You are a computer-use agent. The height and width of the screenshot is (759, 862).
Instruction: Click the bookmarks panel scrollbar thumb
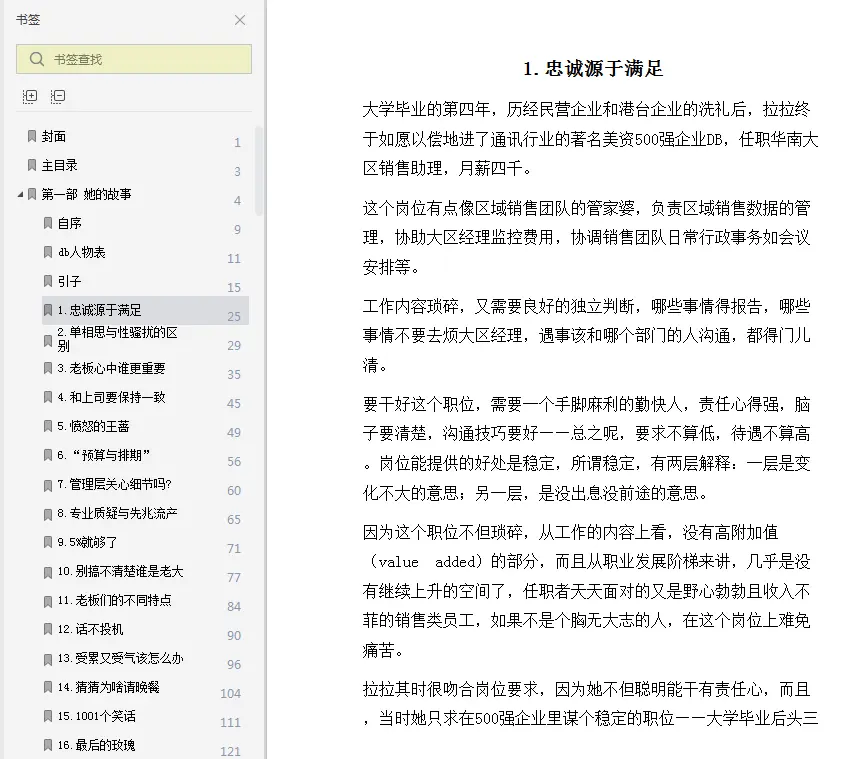click(x=258, y=170)
